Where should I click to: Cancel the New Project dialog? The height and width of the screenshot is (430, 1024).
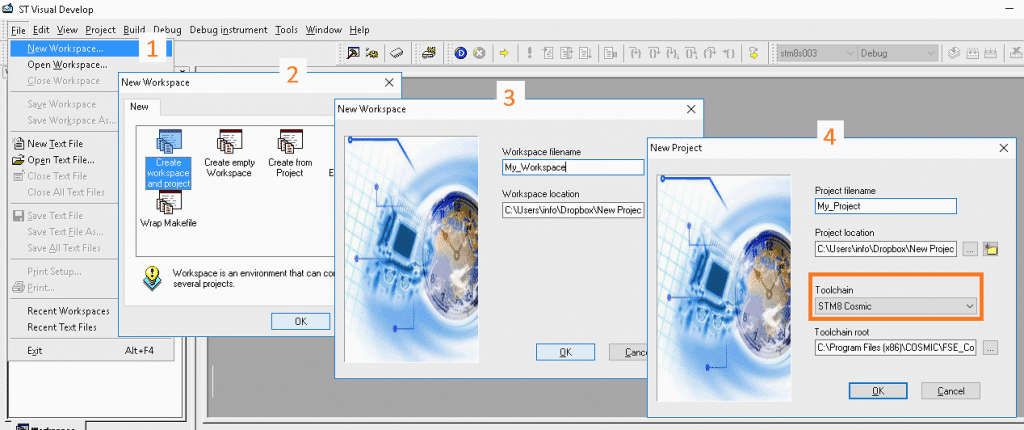[x=950, y=390]
